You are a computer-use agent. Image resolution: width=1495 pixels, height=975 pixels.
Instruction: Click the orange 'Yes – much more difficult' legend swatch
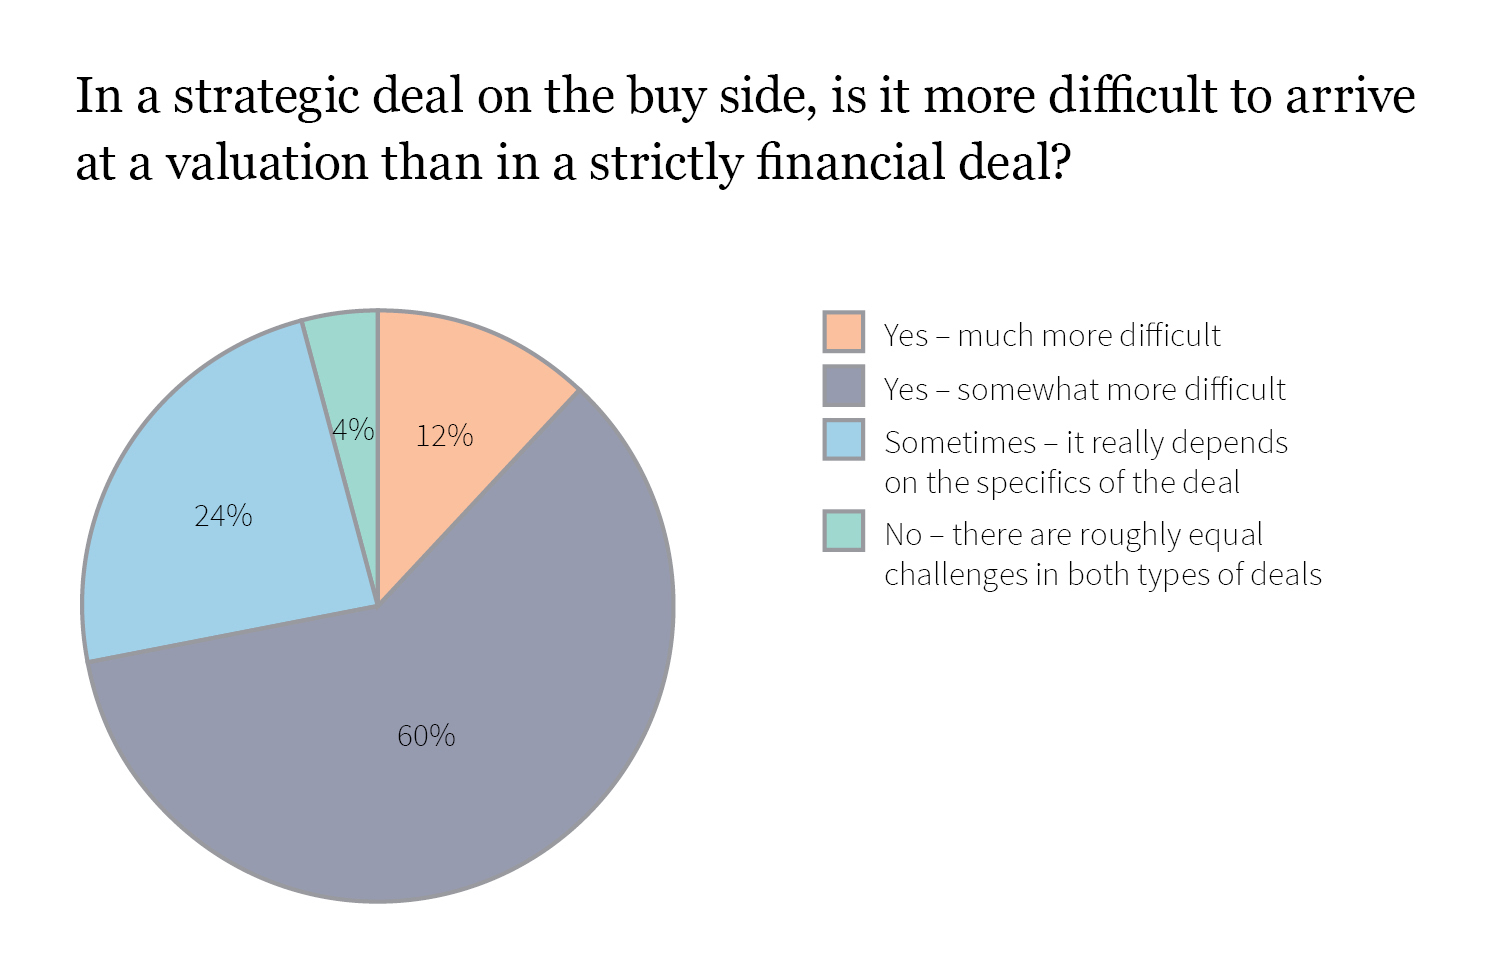843,332
